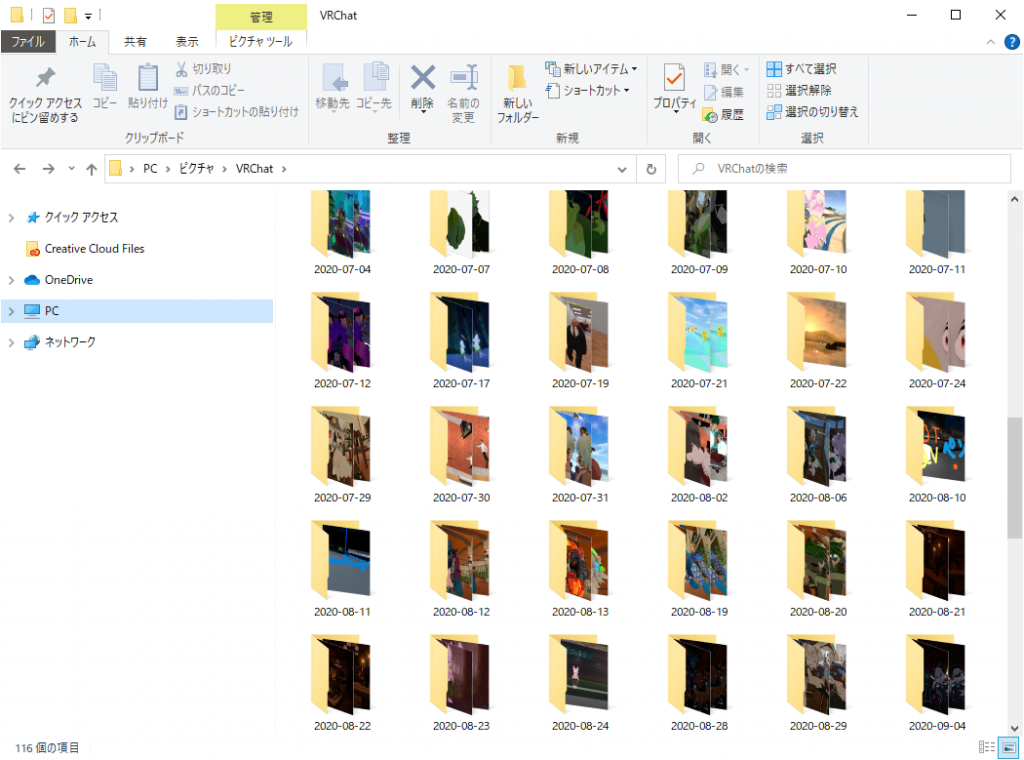Select folder 2020-08-13
Image resolution: width=1024 pixels, height=760 pixels.
coord(580,569)
